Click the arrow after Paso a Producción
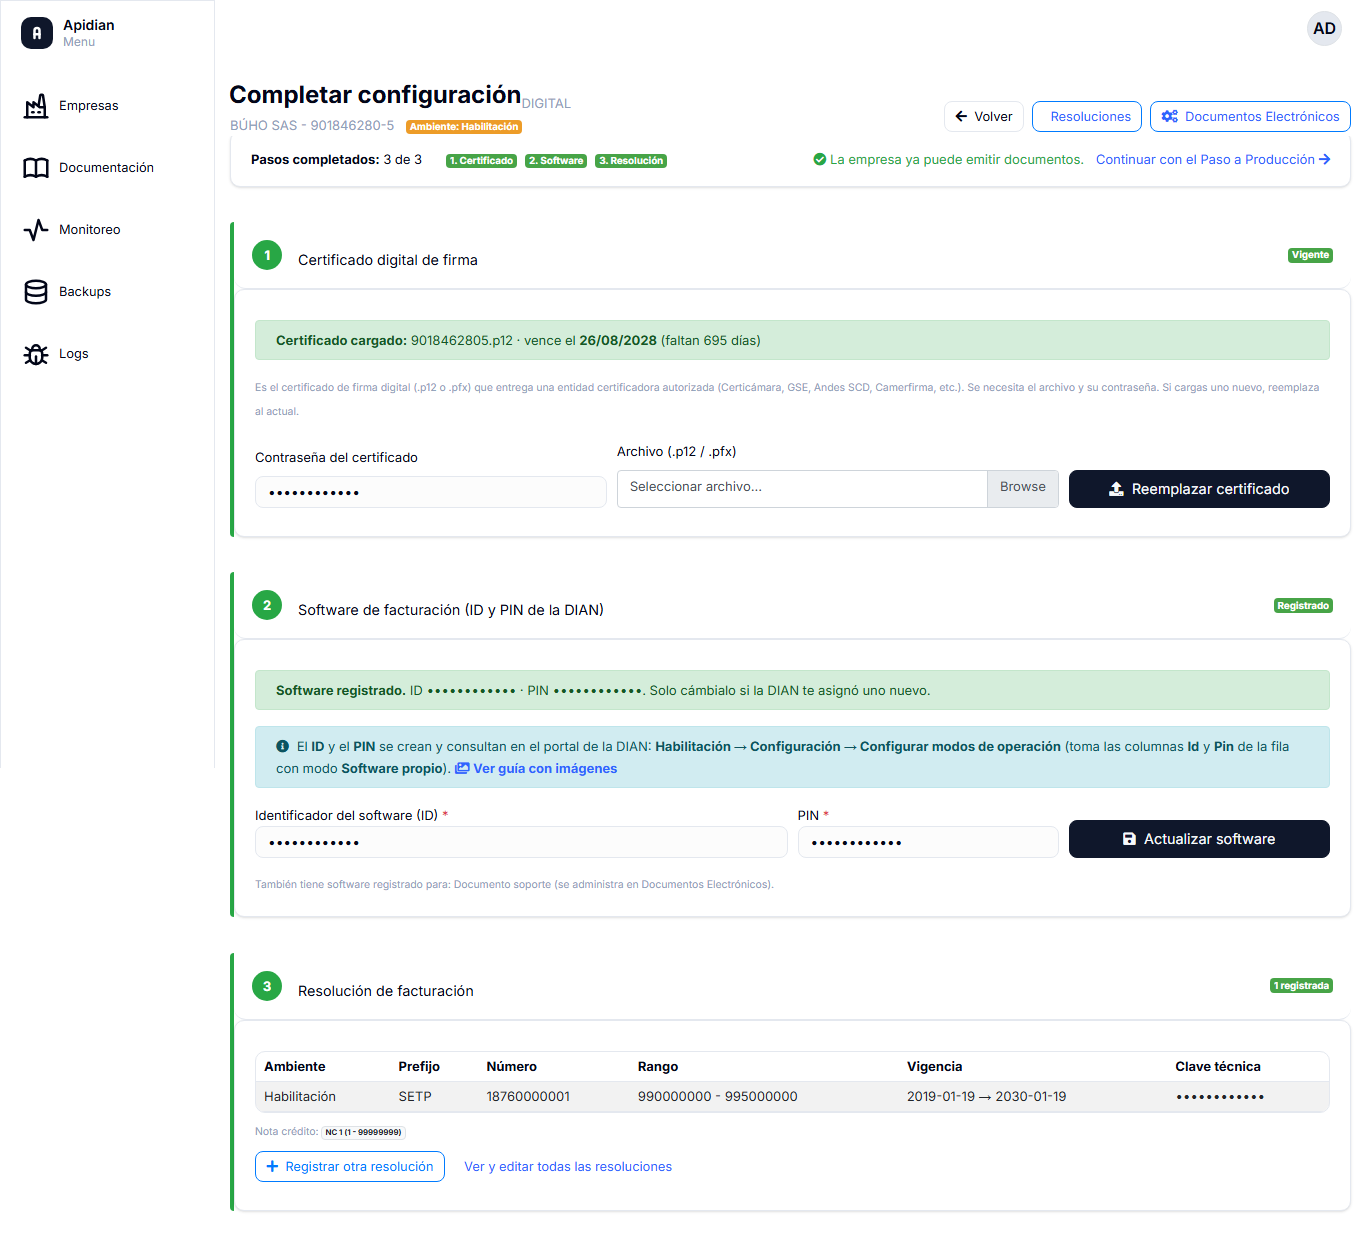 click(x=1325, y=160)
